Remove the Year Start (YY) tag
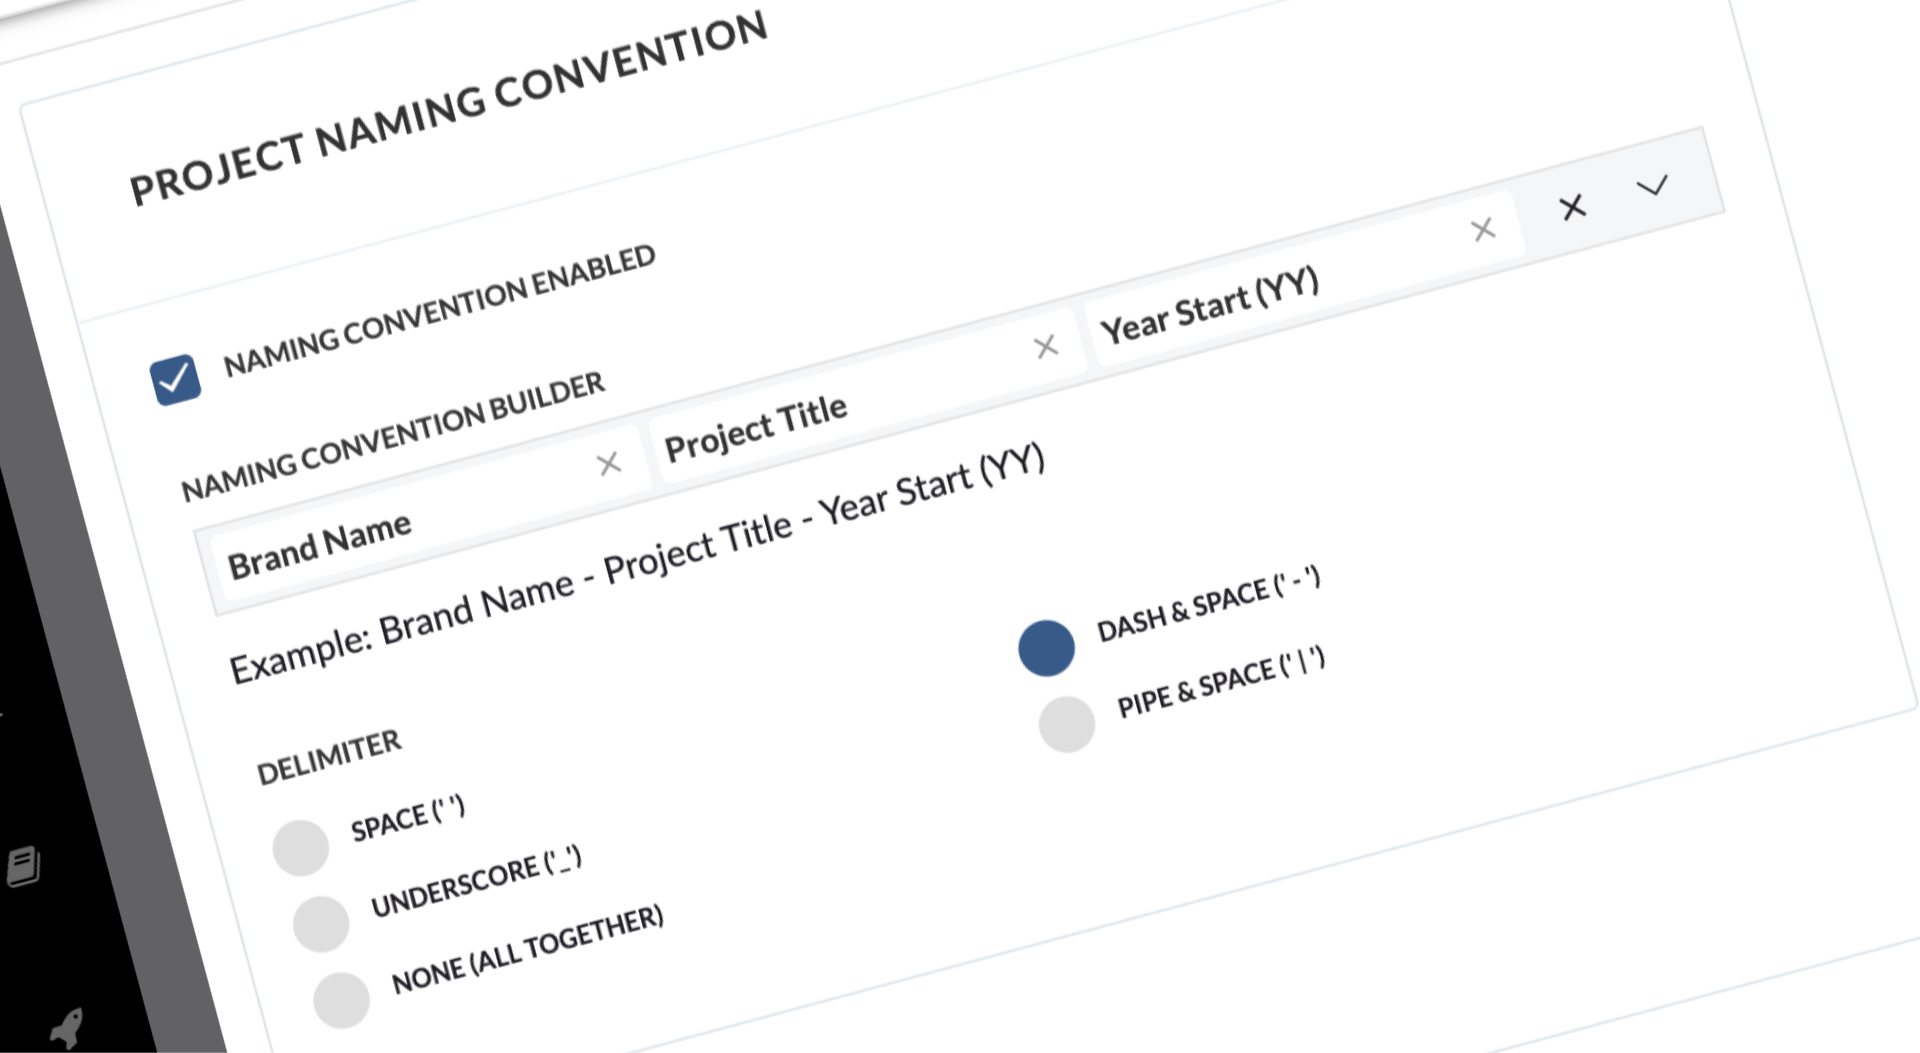This screenshot has width=1920, height=1053. 1484,229
